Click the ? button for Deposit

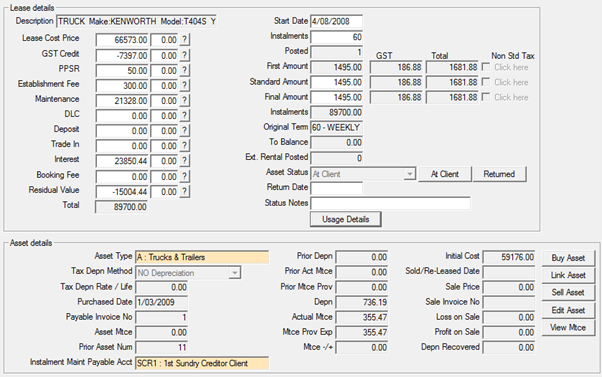point(184,131)
